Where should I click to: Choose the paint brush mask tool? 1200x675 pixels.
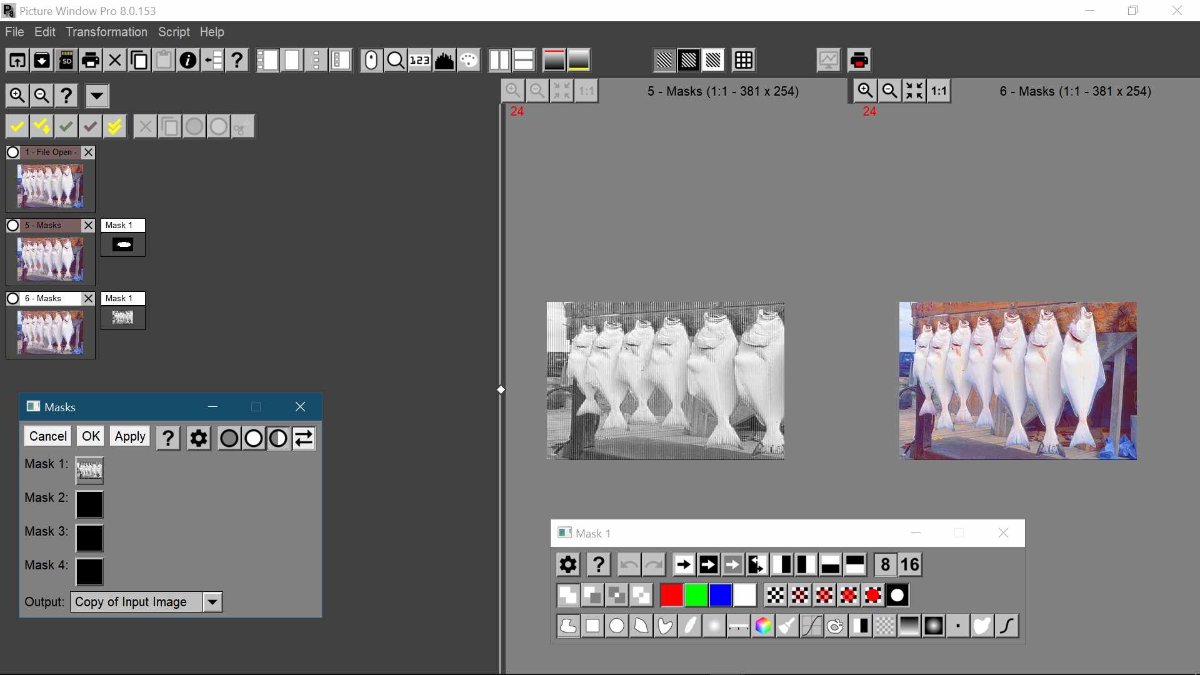pyautogui.click(x=787, y=626)
